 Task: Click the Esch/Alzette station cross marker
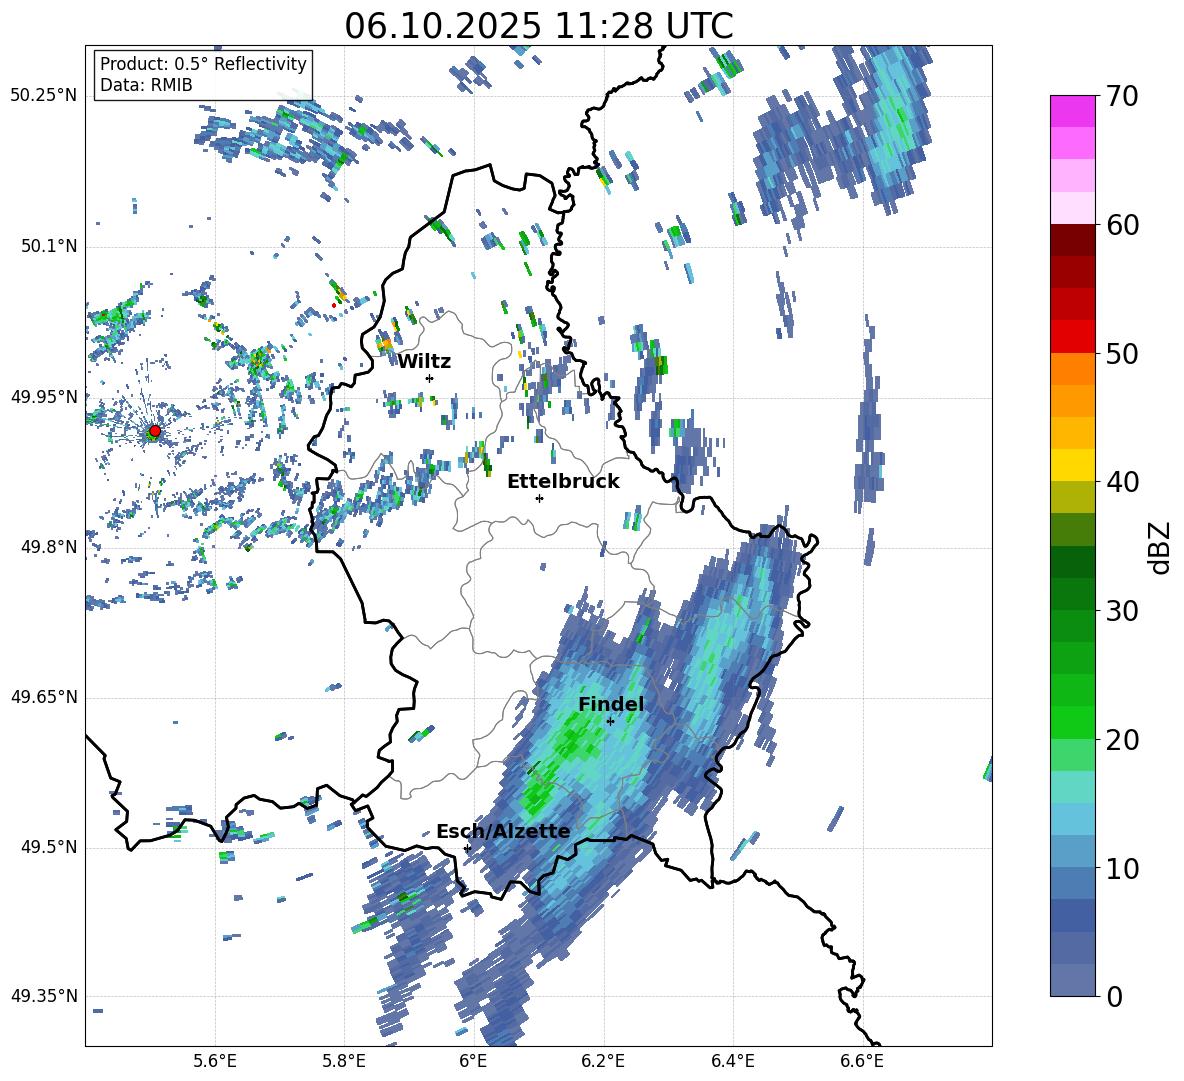[x=467, y=848]
